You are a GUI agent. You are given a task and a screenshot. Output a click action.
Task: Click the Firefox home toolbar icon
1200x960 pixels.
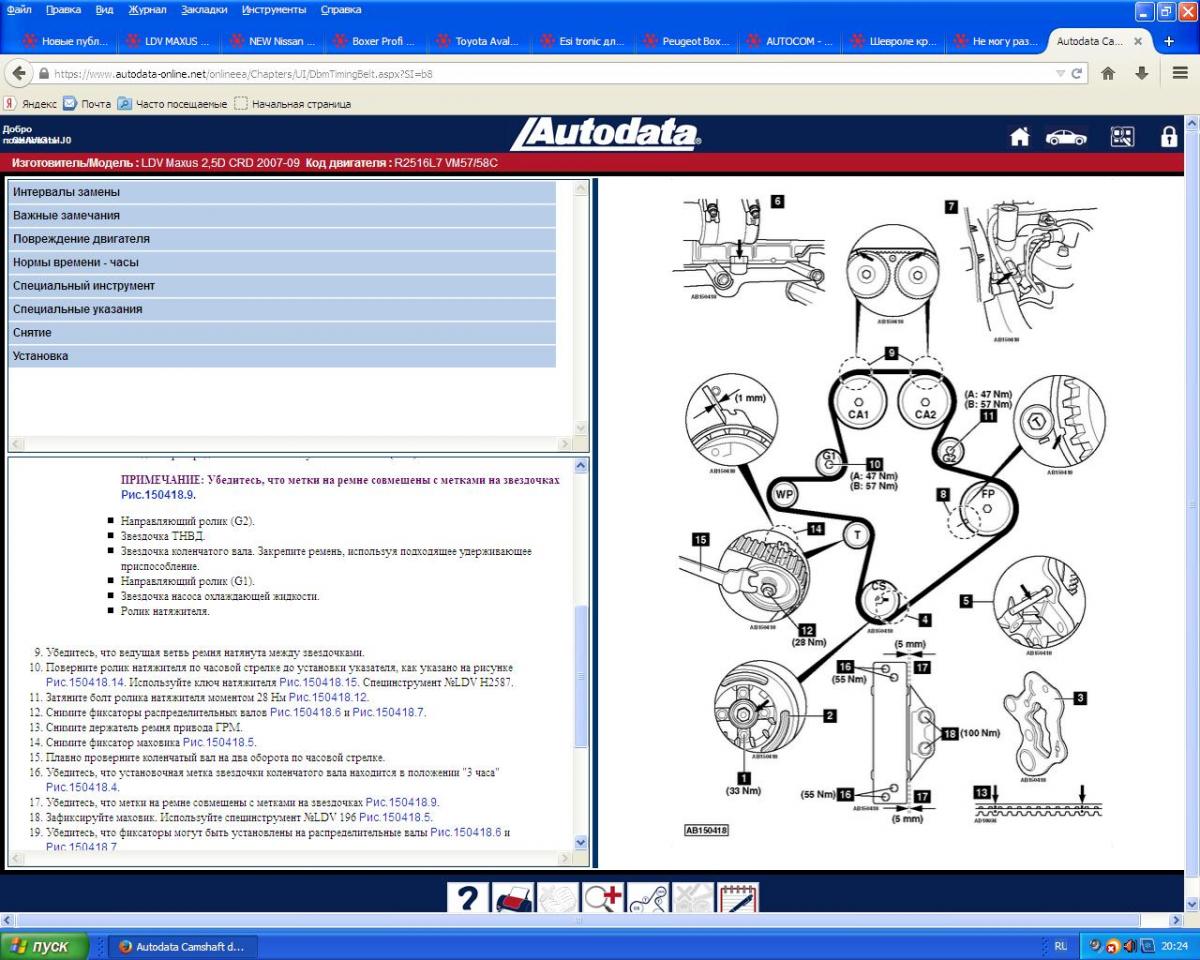pyautogui.click(x=1108, y=74)
